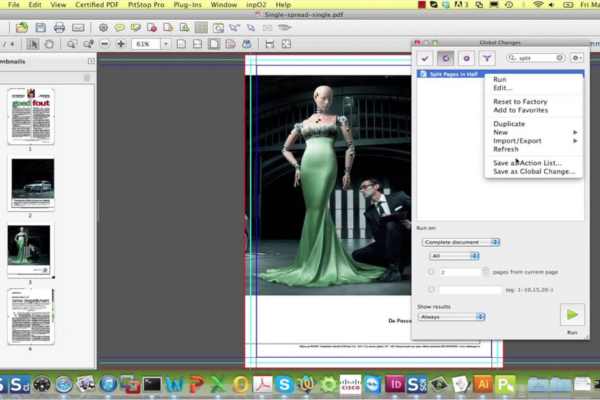Select the pages from current page radio

click(431, 271)
